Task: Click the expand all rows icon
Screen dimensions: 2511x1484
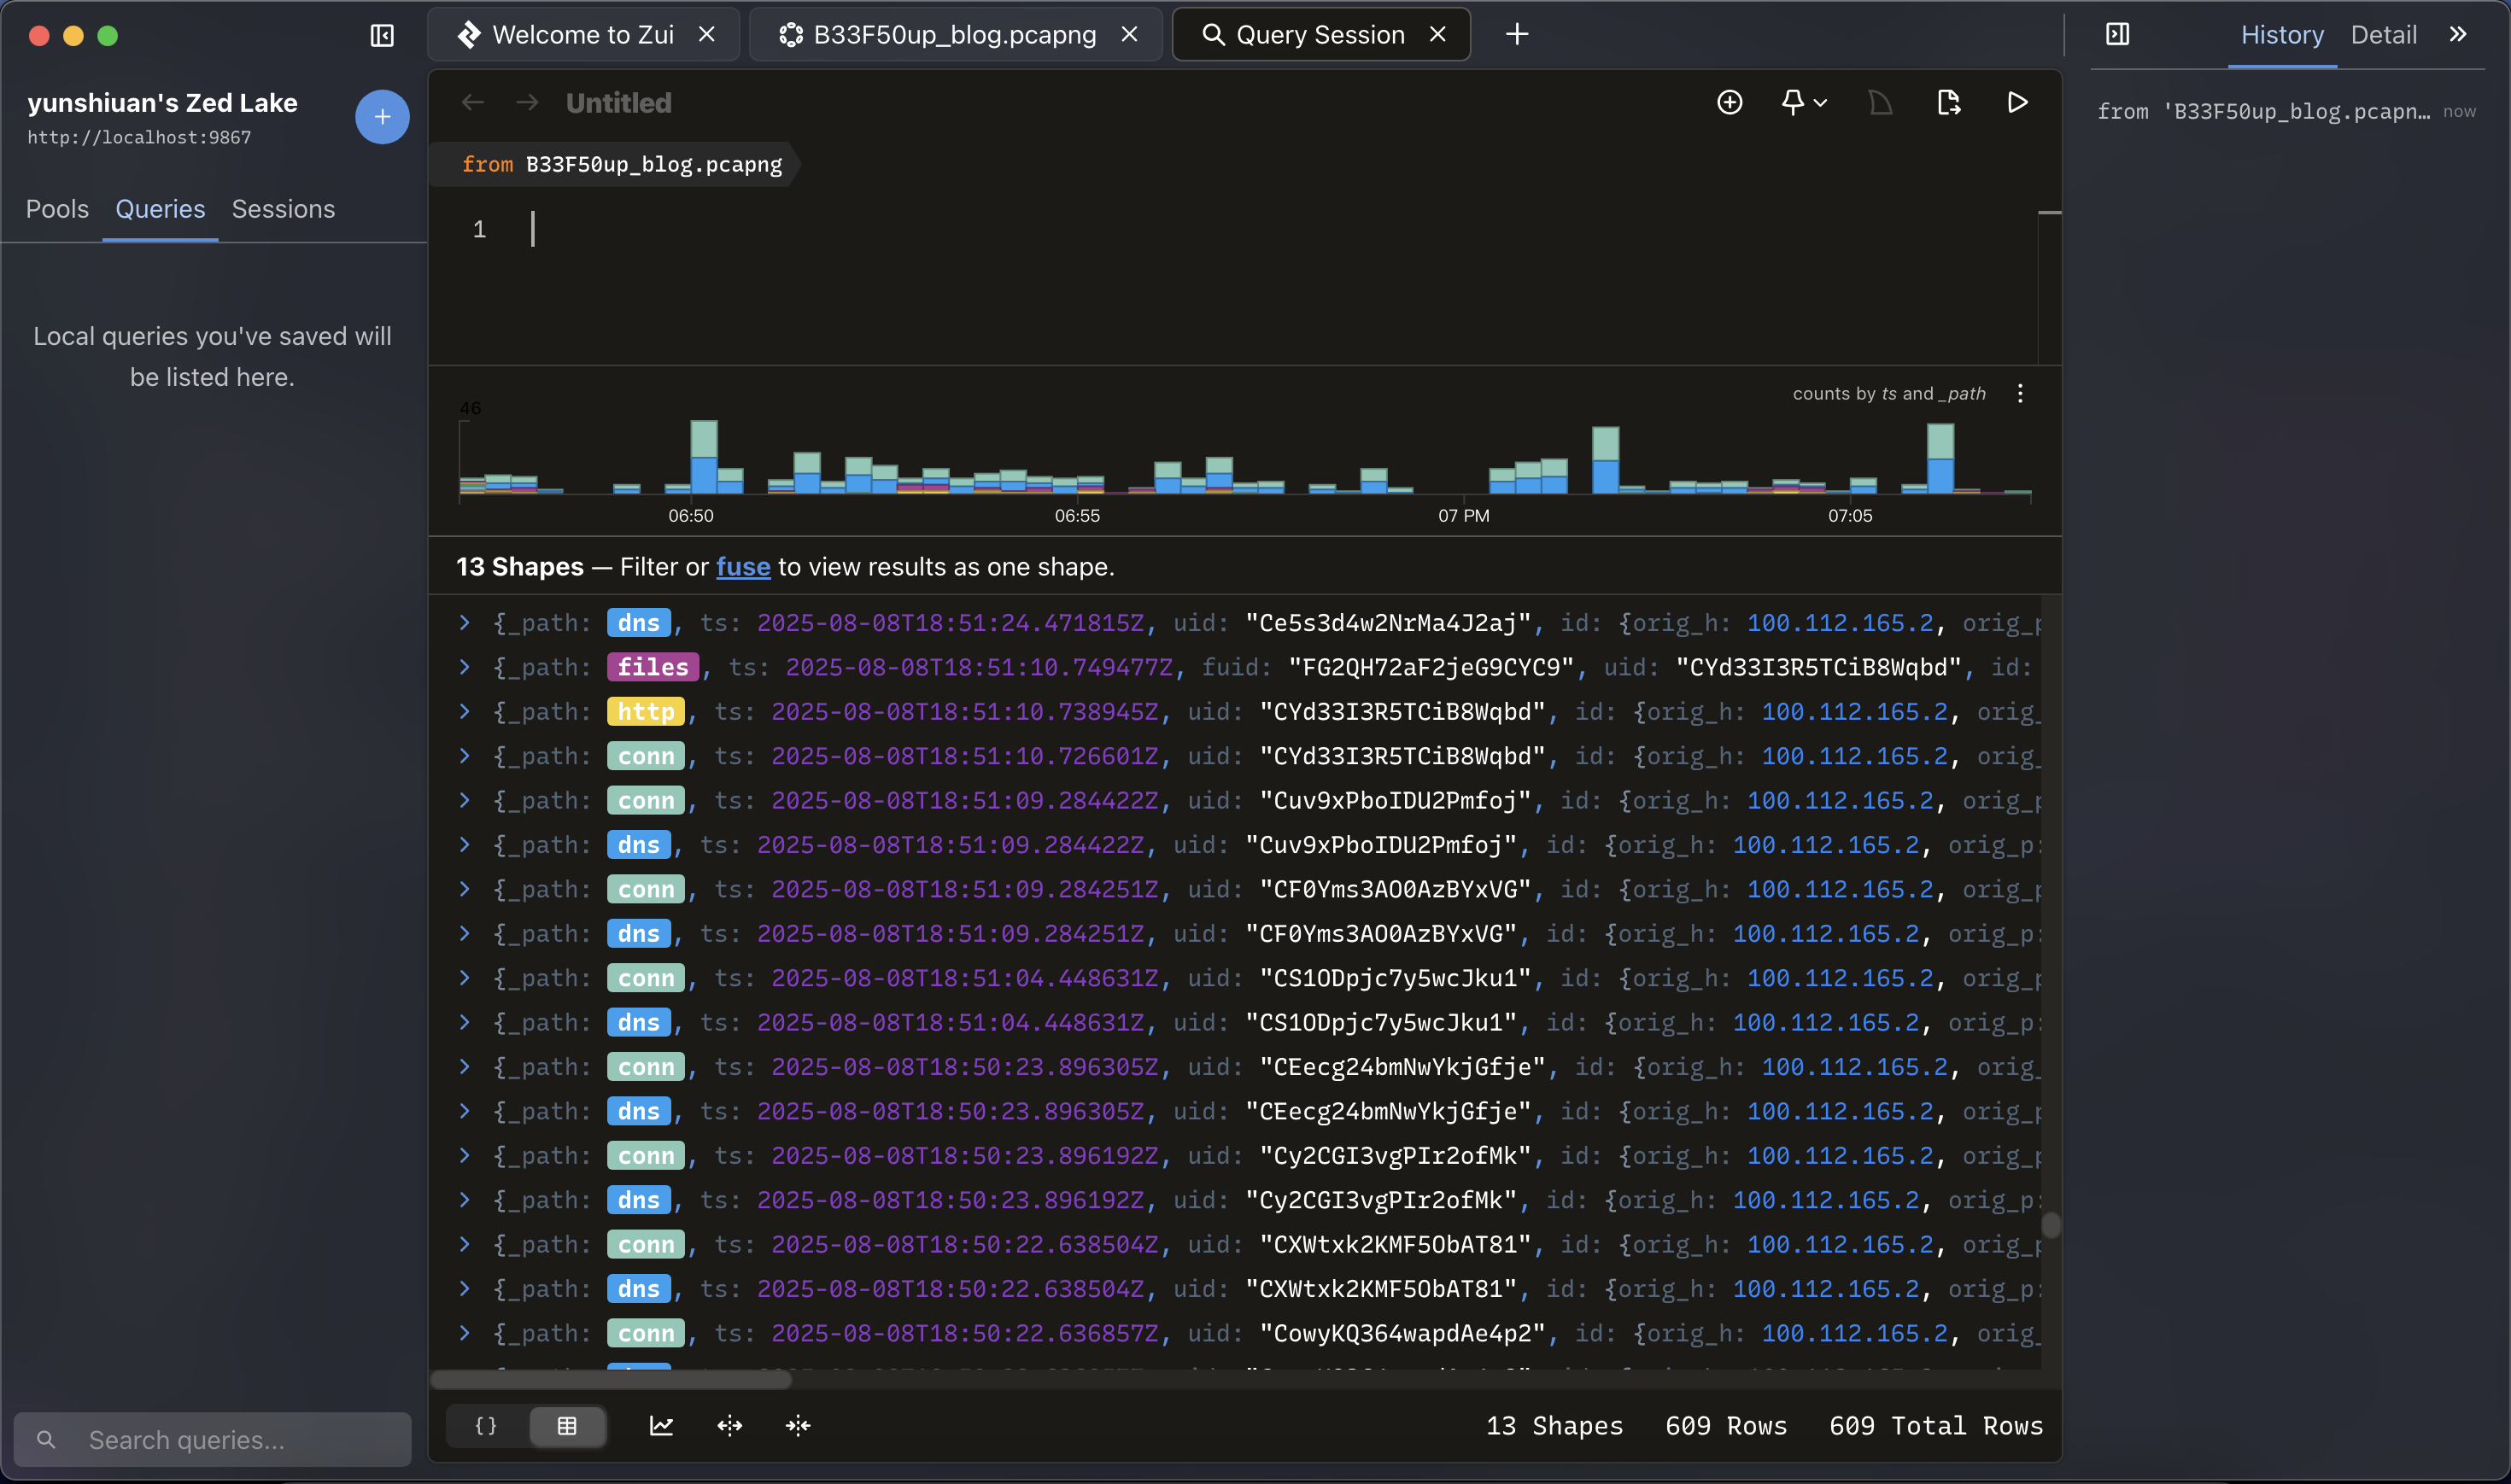Action: coord(730,1426)
